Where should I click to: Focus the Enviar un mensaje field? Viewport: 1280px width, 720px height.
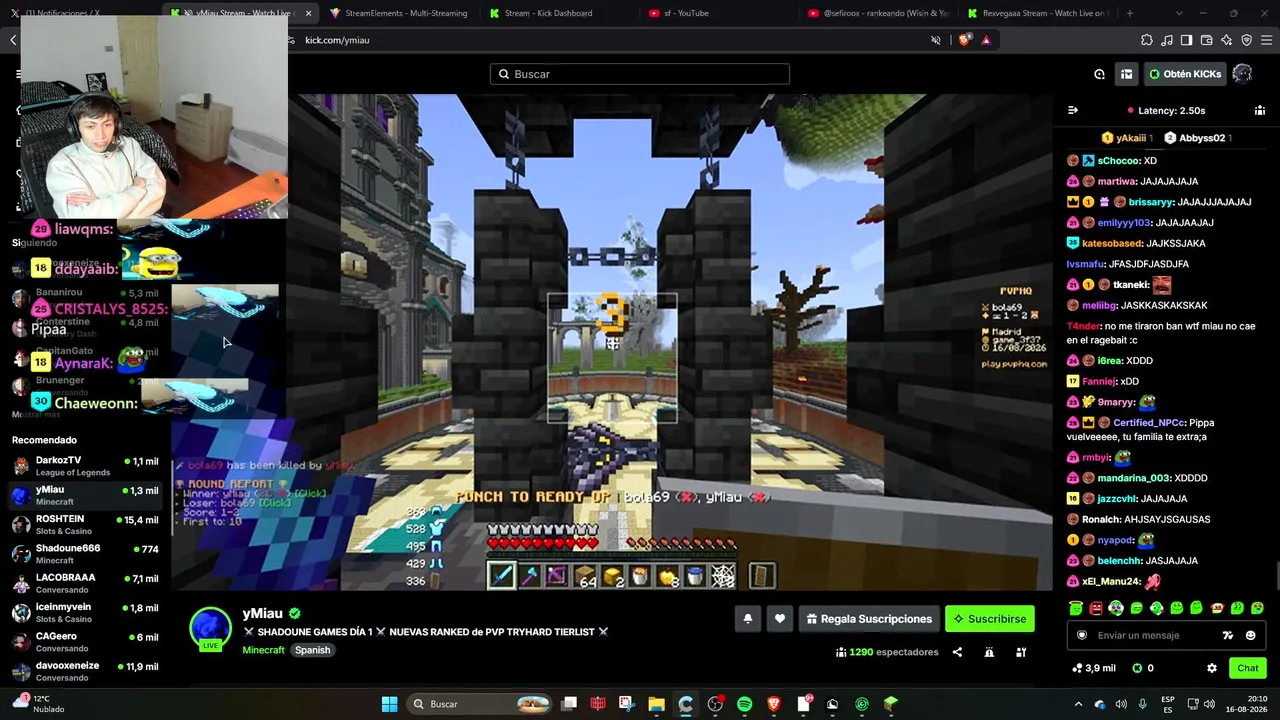(1166, 635)
